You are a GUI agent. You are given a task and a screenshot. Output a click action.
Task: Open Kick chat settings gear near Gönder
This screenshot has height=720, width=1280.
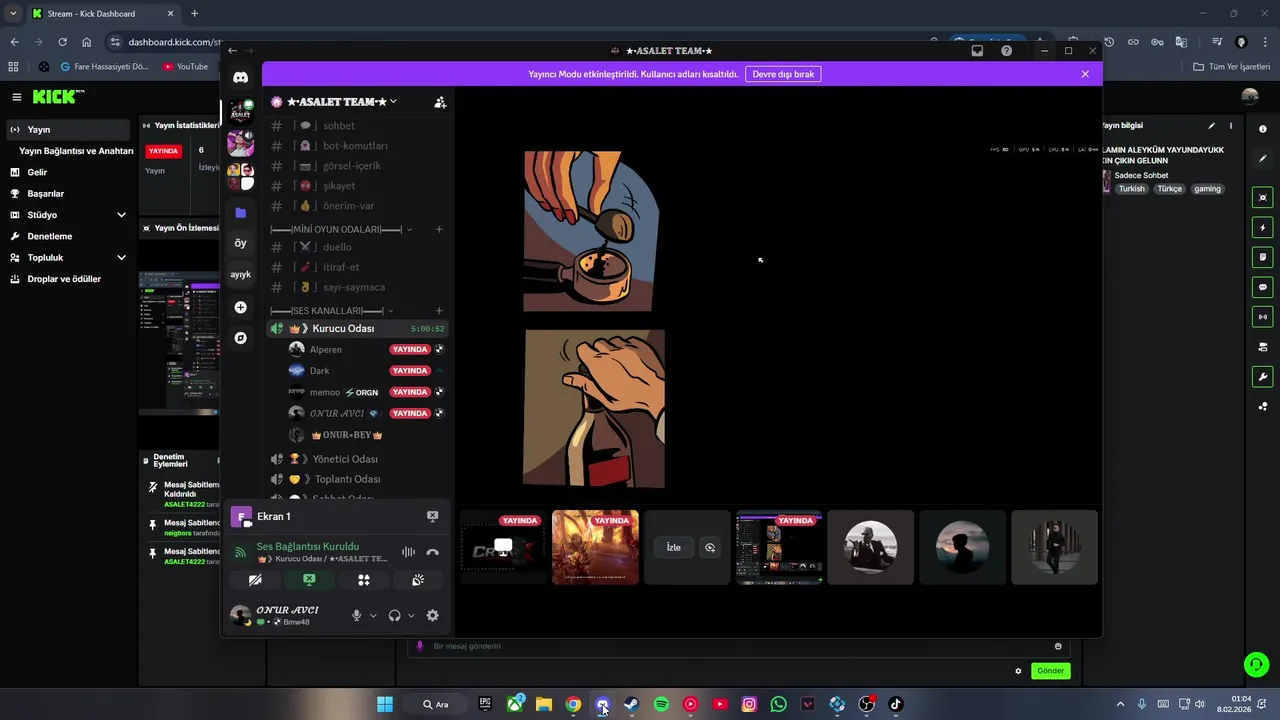click(x=1018, y=671)
